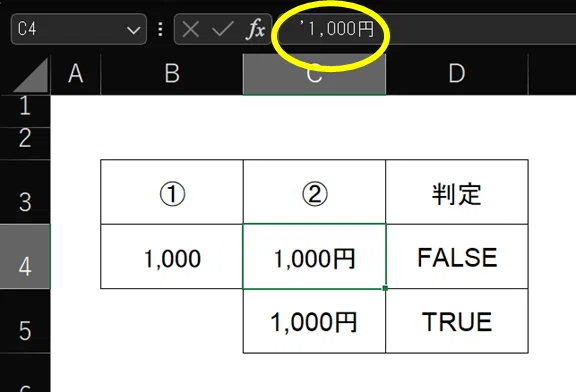Click empty cell A4
This screenshot has height=392, width=576.
(75, 256)
